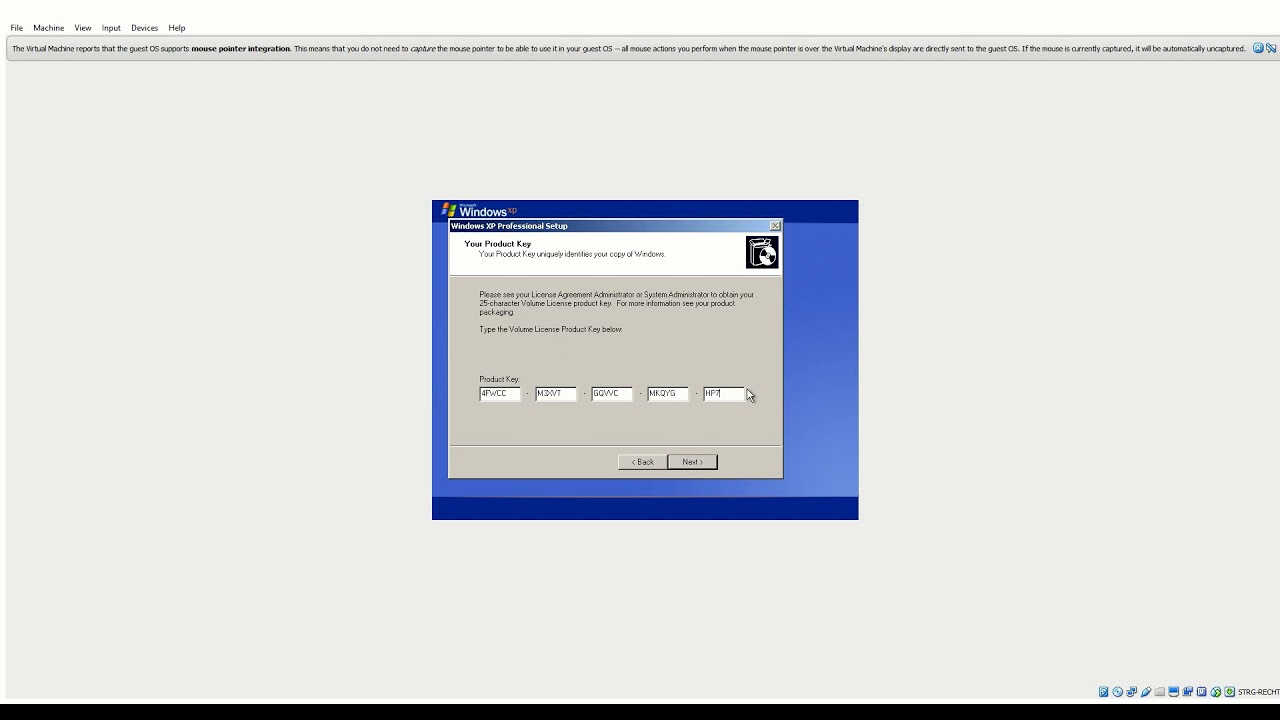This screenshot has width=1280, height=720.
Task: Click the 'Your Product Key' heading
Action: coord(498,244)
